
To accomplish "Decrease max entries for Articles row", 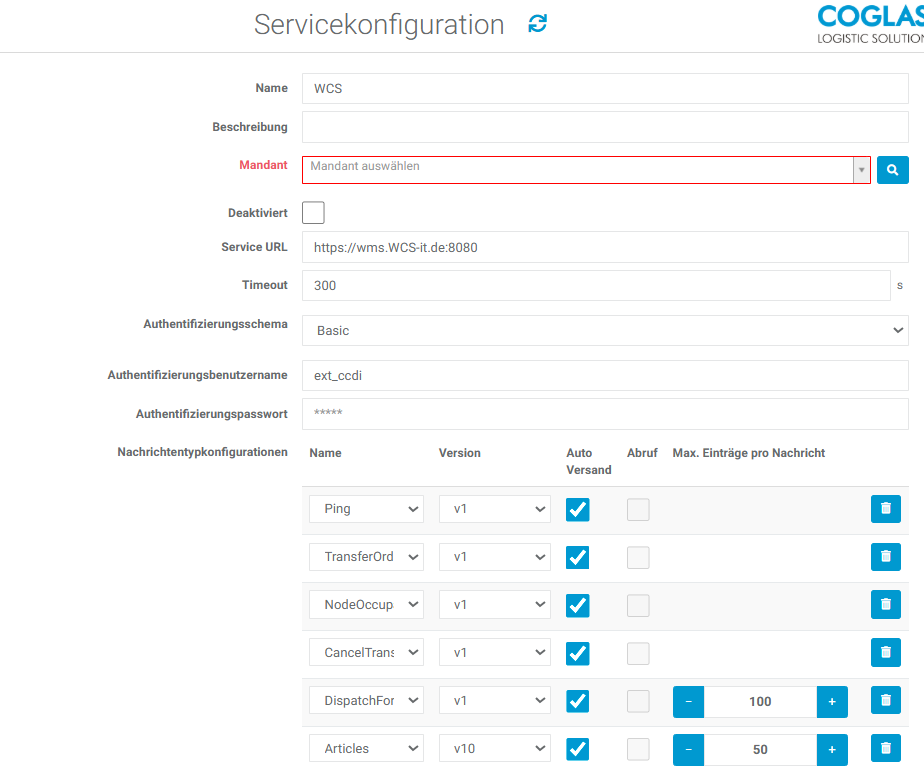I will point(689,750).
